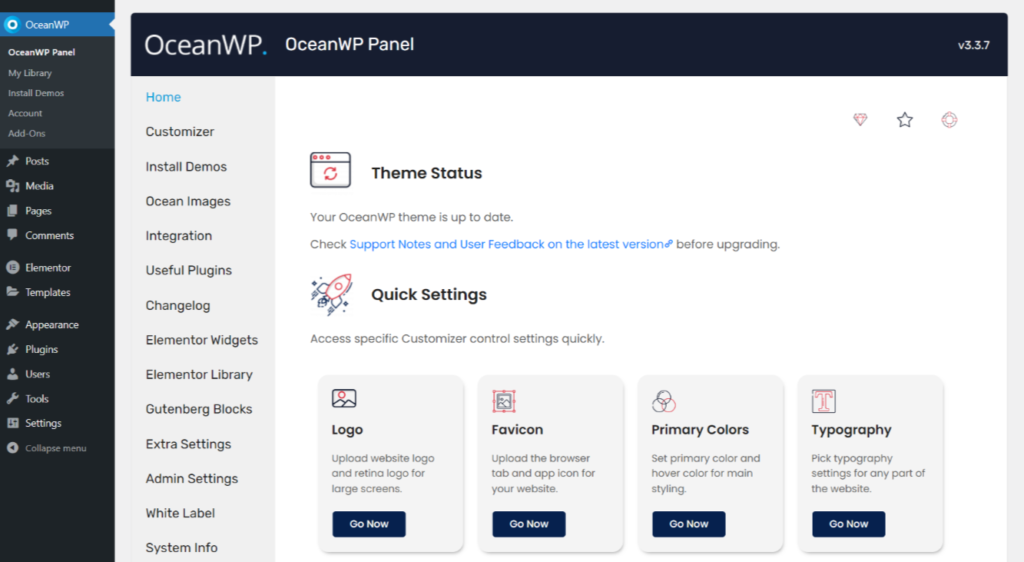Click the diamond icon at top right
The width and height of the screenshot is (1024, 562).
[860, 120]
